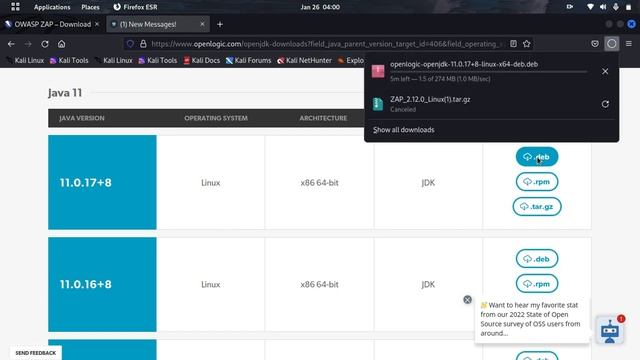
Task: Open Show all downloads
Action: [403, 130]
